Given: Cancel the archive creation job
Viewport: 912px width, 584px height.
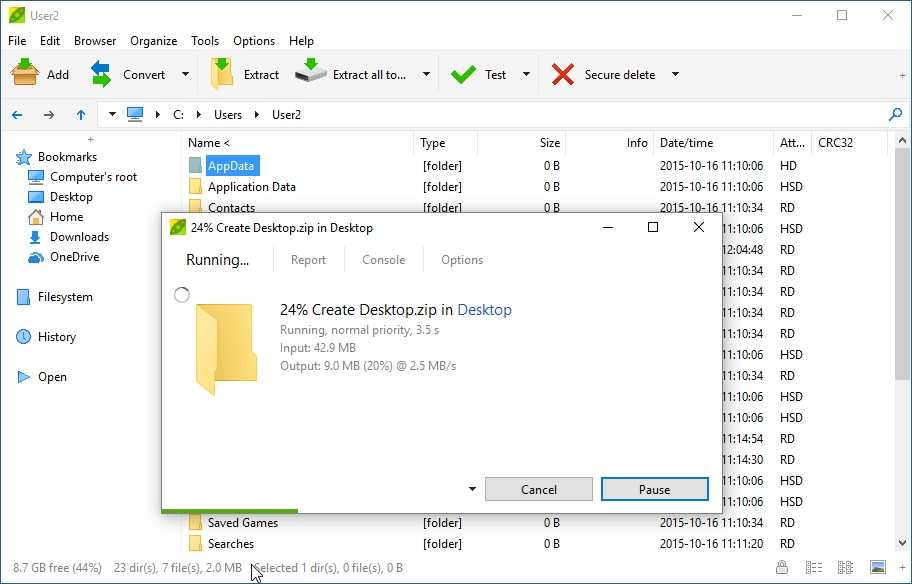Looking at the screenshot, I should (x=538, y=489).
